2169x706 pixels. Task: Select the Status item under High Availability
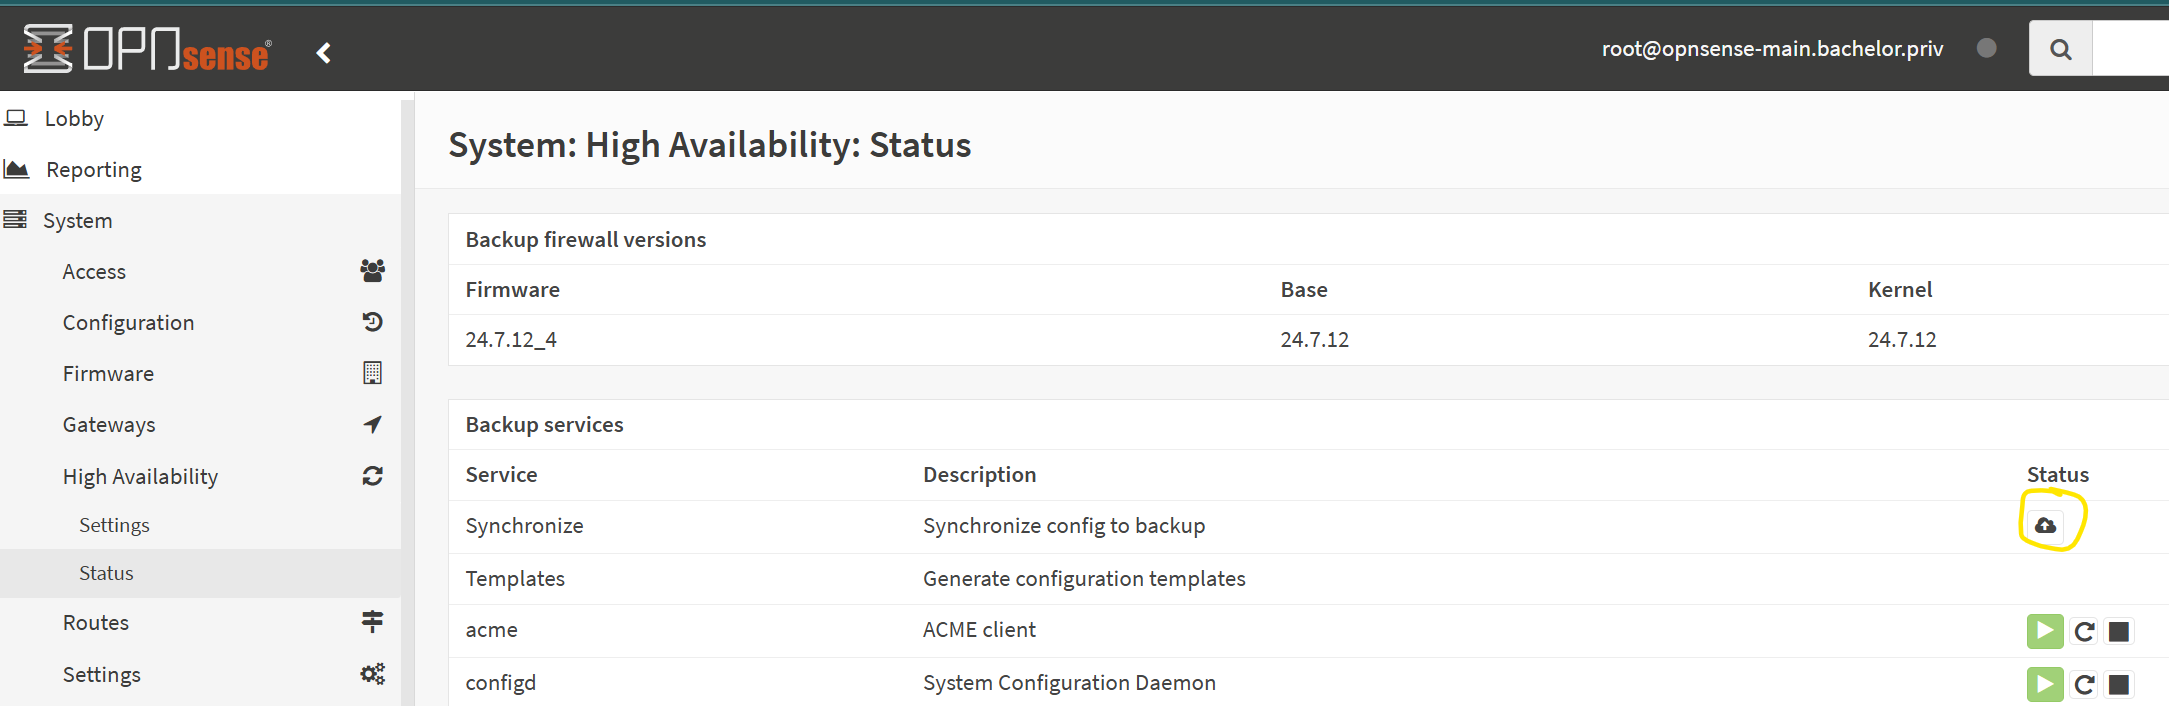106,573
